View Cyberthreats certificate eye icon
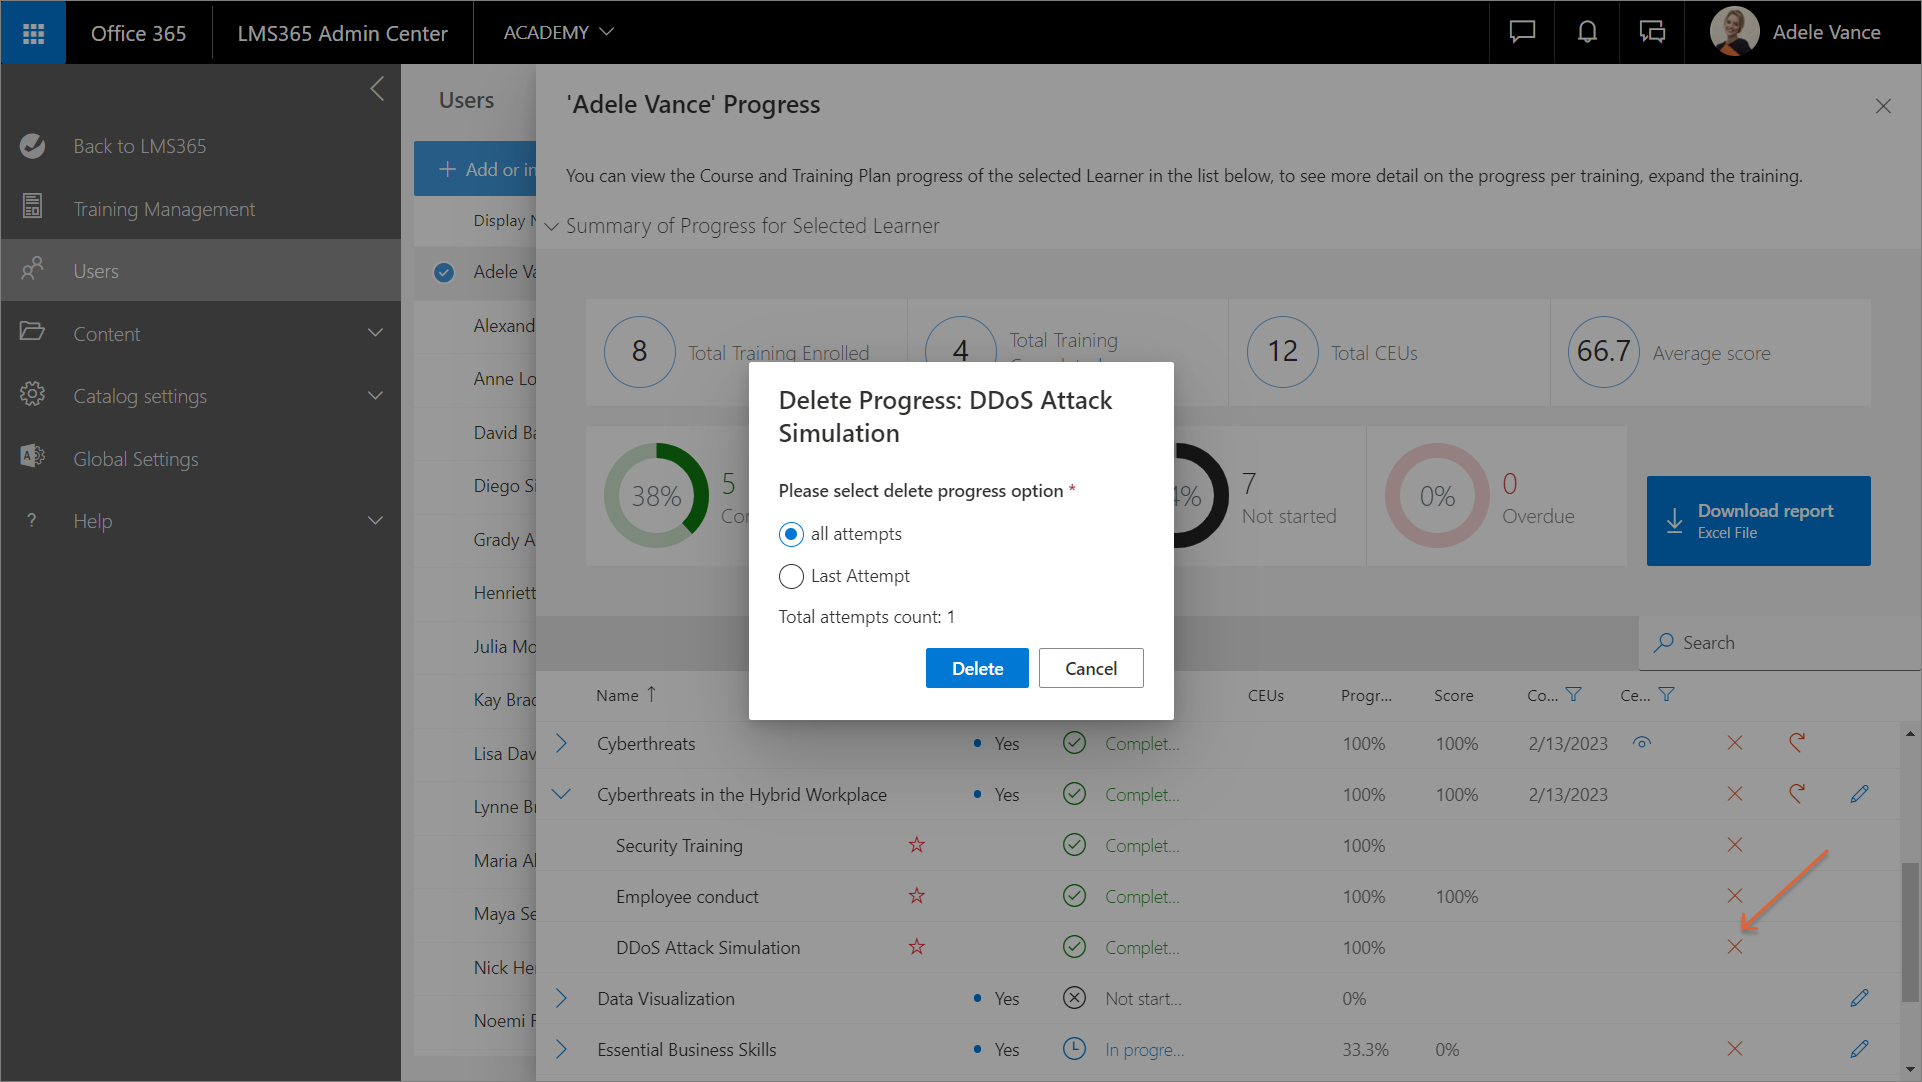This screenshot has height=1082, width=1922. (1642, 743)
